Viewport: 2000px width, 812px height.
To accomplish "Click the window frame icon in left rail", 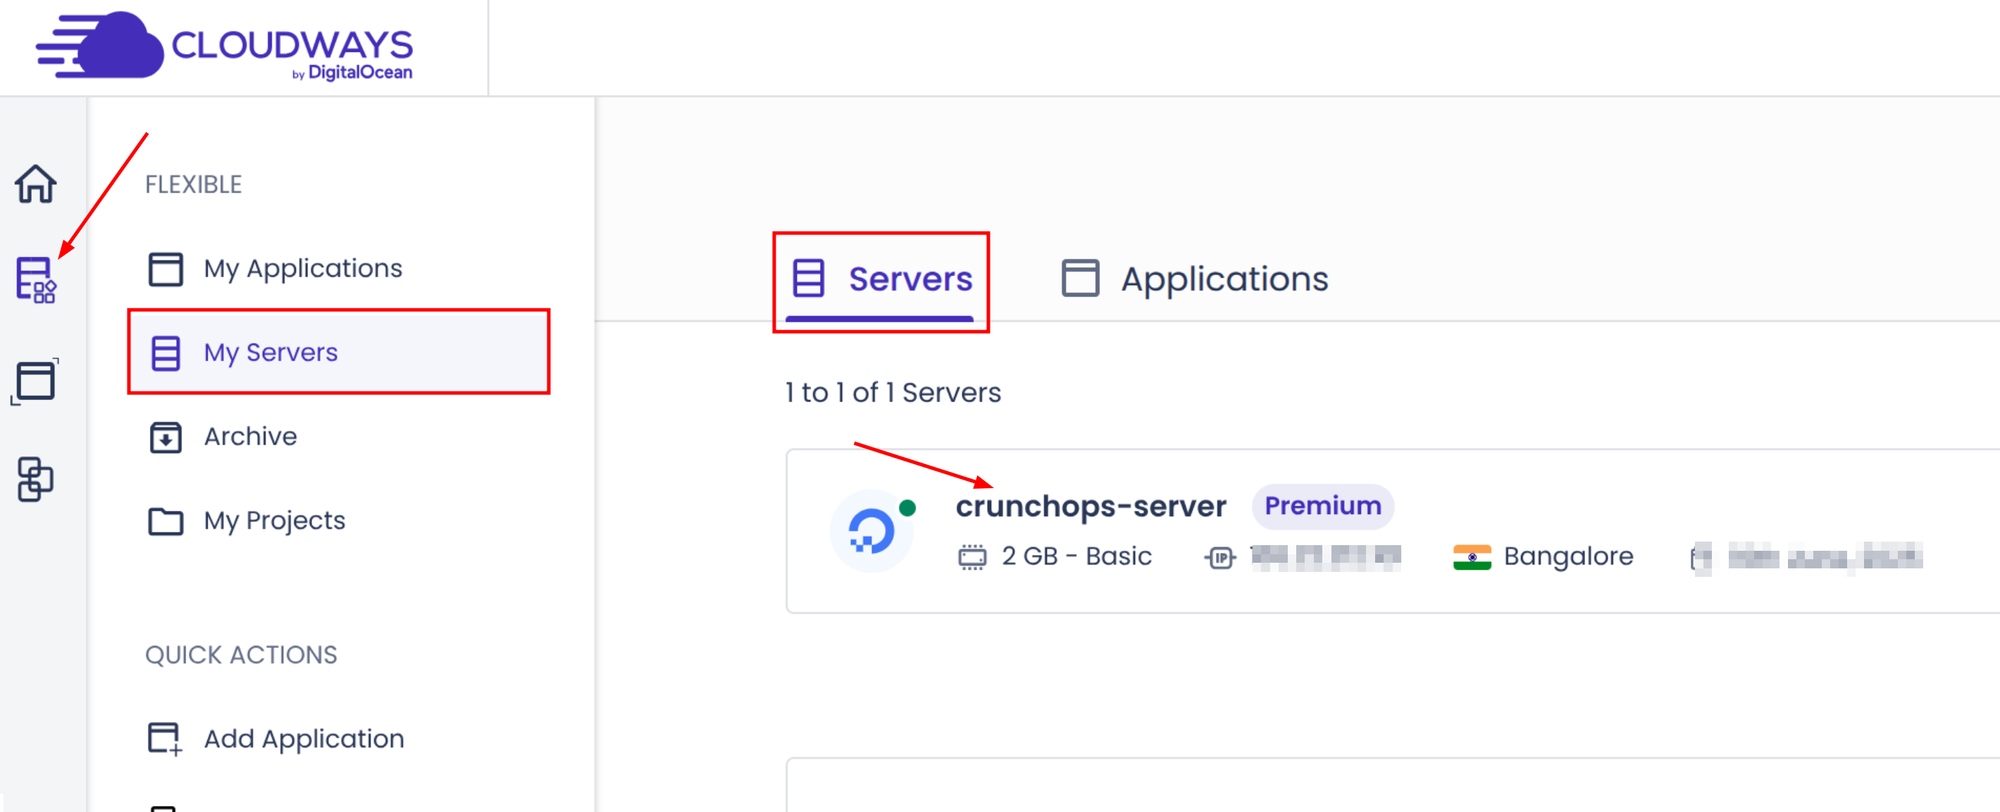I will (x=36, y=381).
